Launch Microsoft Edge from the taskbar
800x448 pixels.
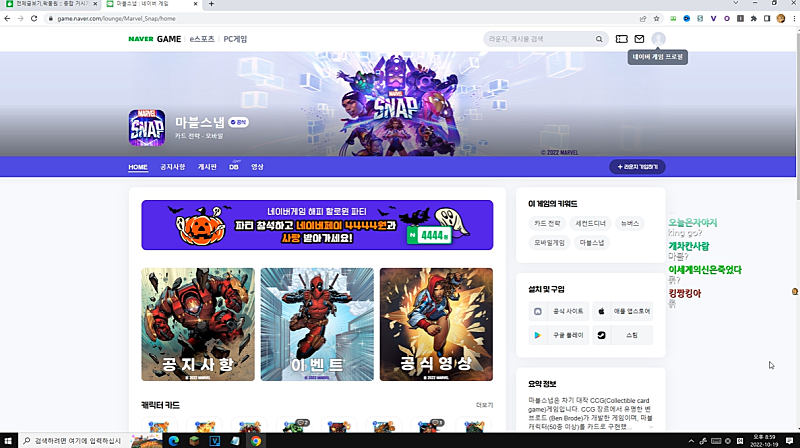[173, 441]
